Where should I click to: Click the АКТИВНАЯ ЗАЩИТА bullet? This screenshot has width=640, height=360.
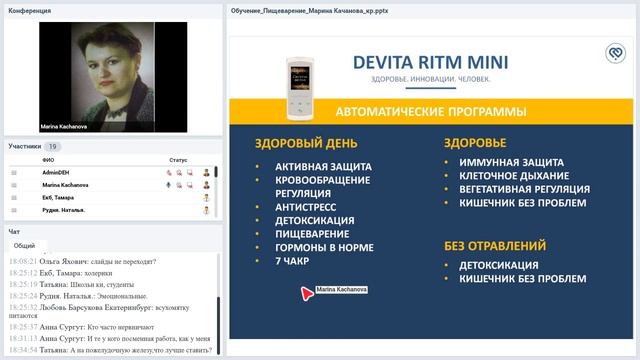pyautogui.click(x=323, y=167)
